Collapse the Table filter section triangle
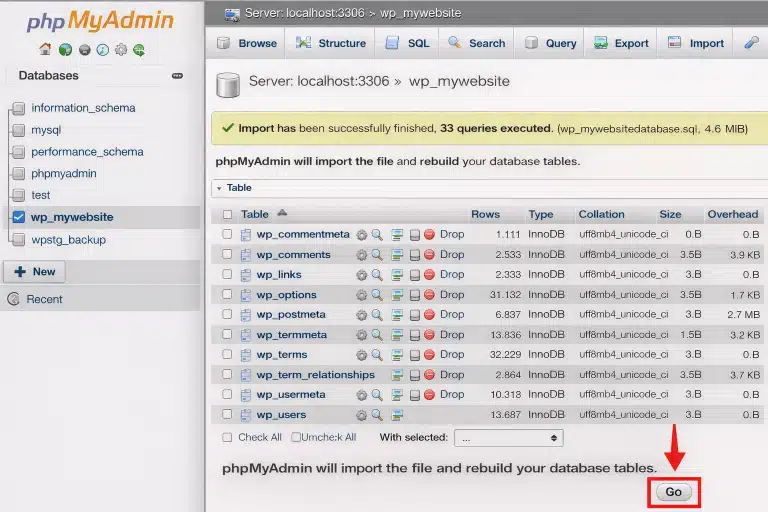 [219, 188]
